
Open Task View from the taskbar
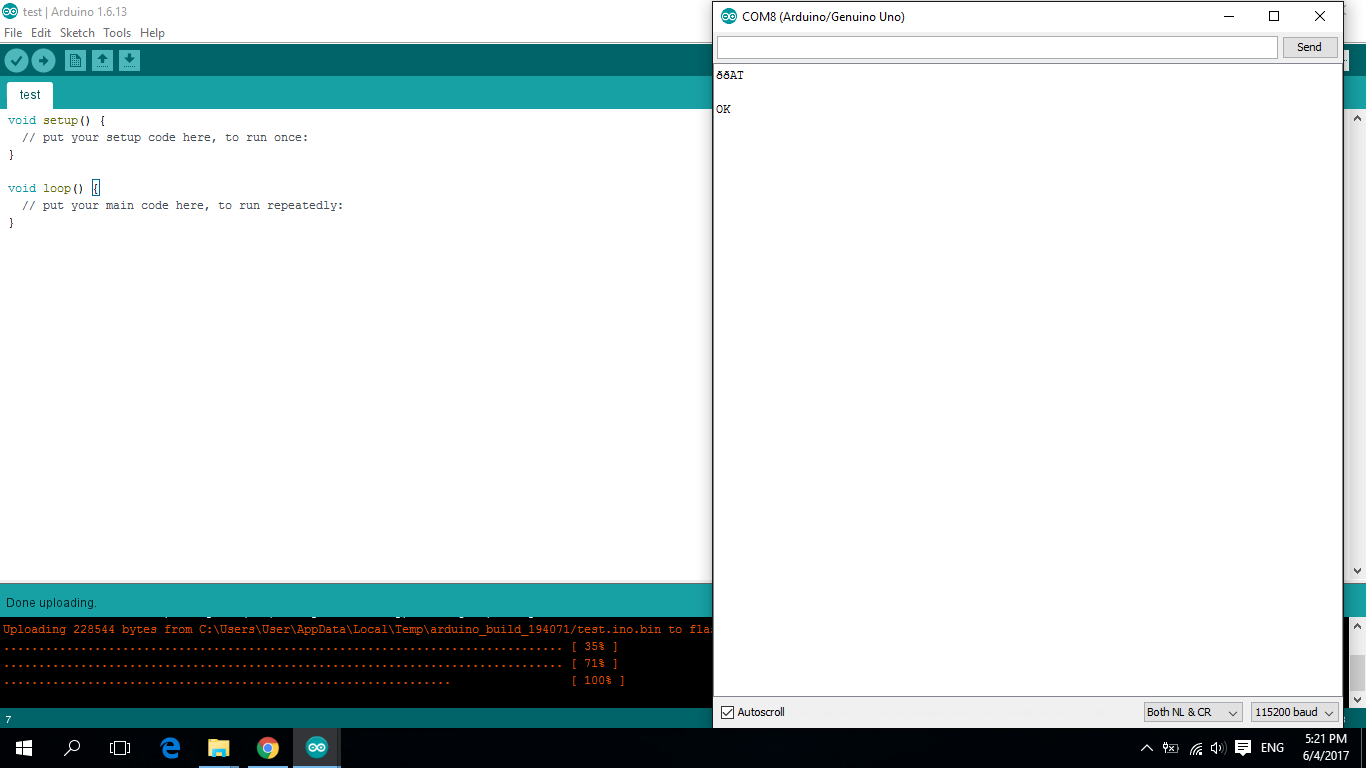pyautogui.click(x=120, y=748)
